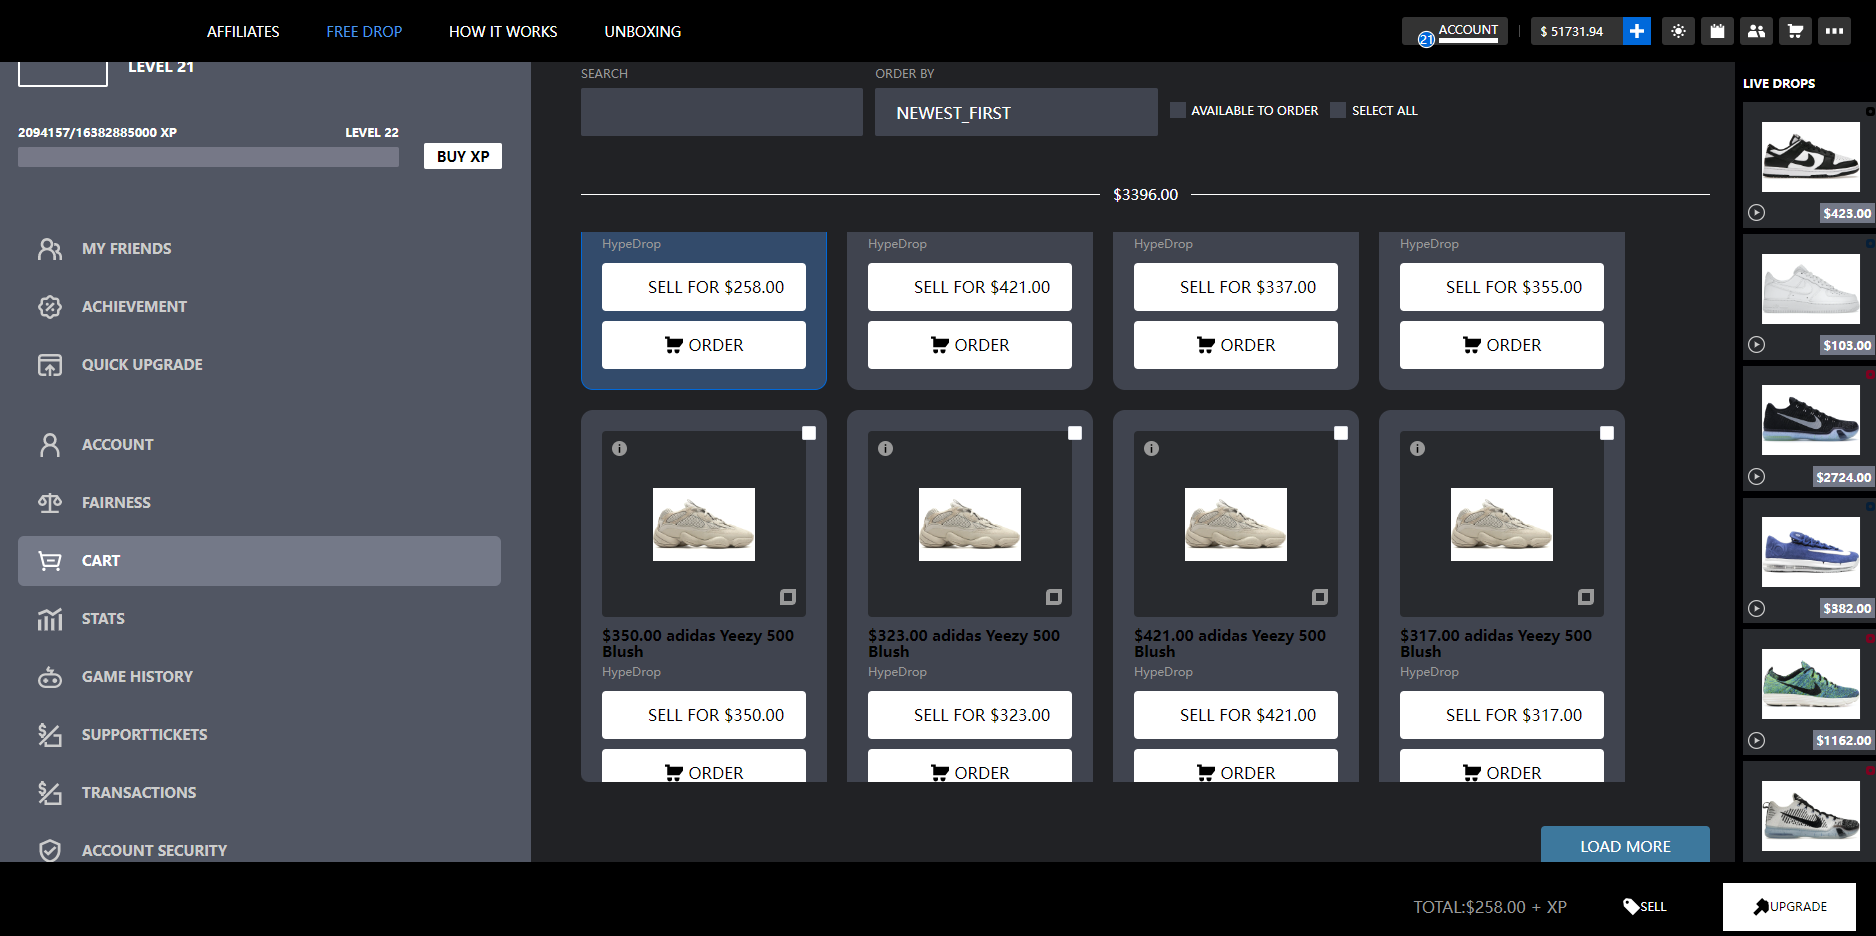Click the Load More button
The width and height of the screenshot is (1876, 936).
coord(1625,845)
